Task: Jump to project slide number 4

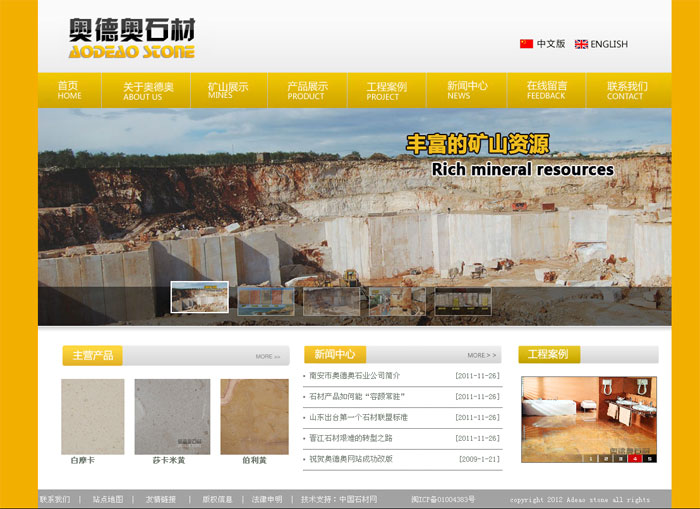Action: click(x=634, y=458)
